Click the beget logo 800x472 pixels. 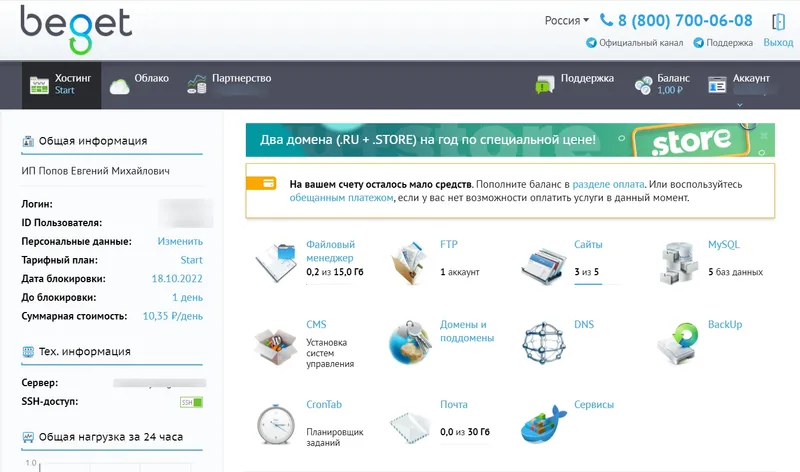(x=76, y=29)
